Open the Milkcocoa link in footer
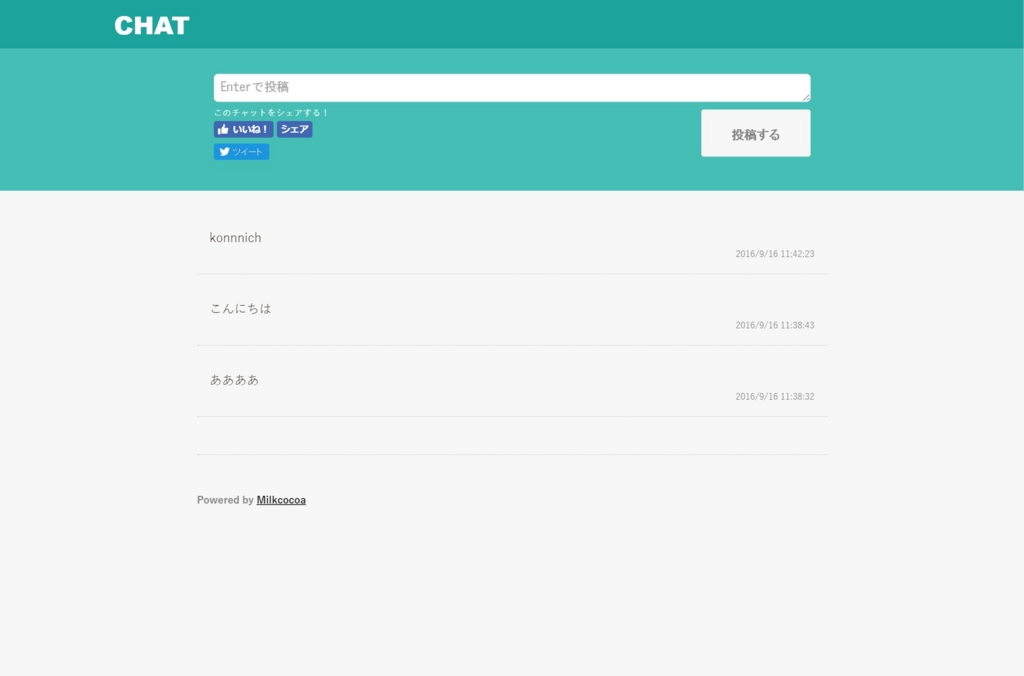Viewport: 1024px width, 676px height. pyautogui.click(x=281, y=500)
